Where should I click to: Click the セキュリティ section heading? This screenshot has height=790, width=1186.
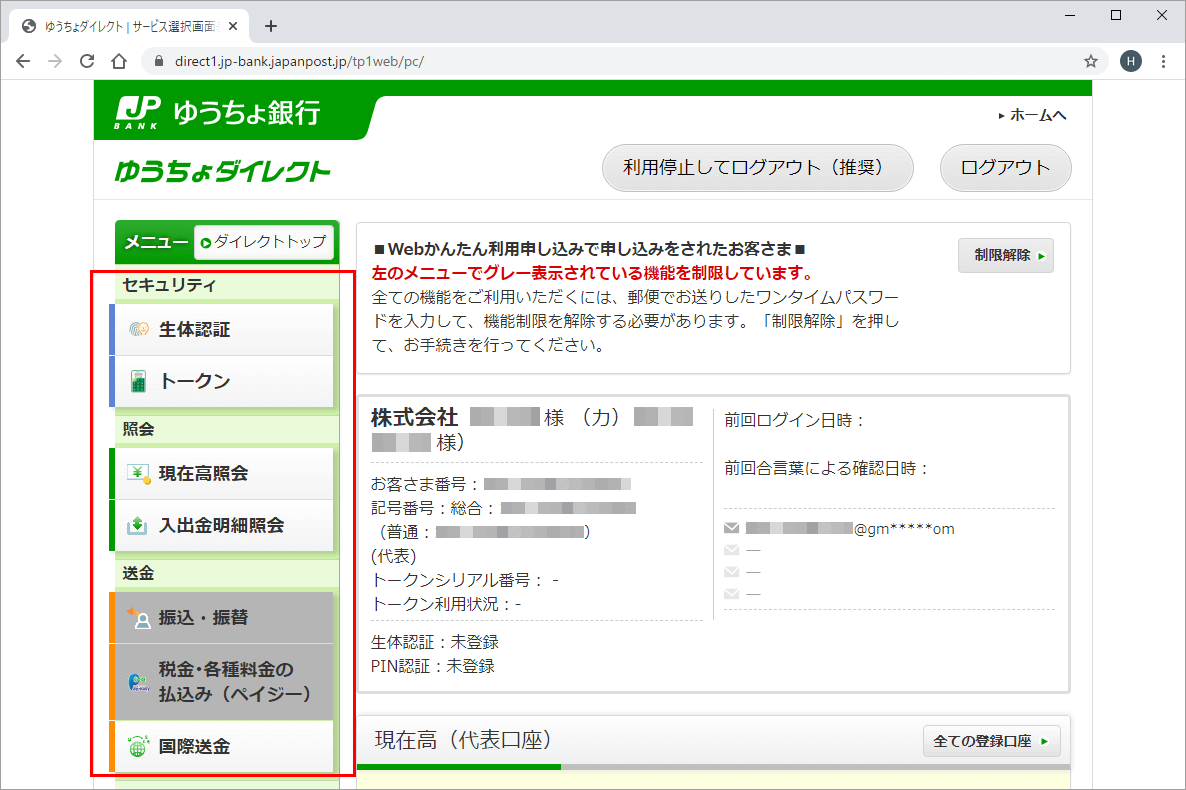tap(169, 285)
